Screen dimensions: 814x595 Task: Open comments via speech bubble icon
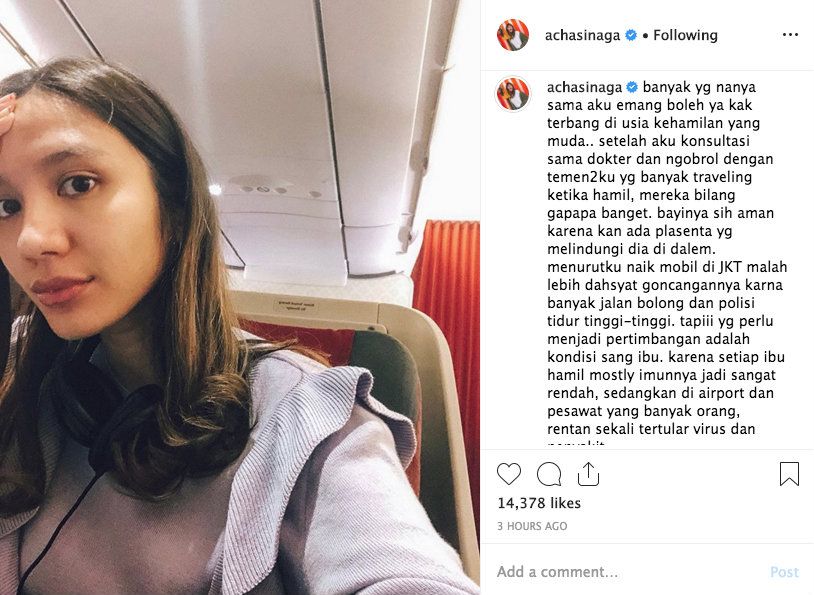click(x=549, y=474)
